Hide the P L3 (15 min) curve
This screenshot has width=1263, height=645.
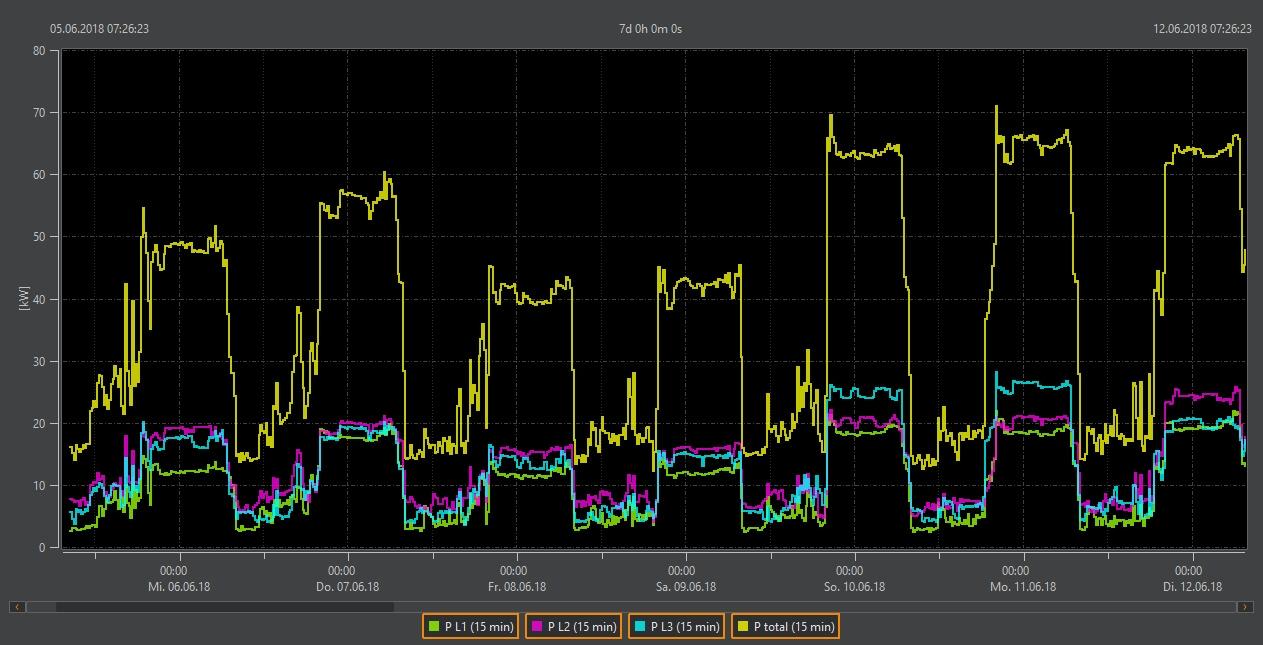[x=676, y=627]
